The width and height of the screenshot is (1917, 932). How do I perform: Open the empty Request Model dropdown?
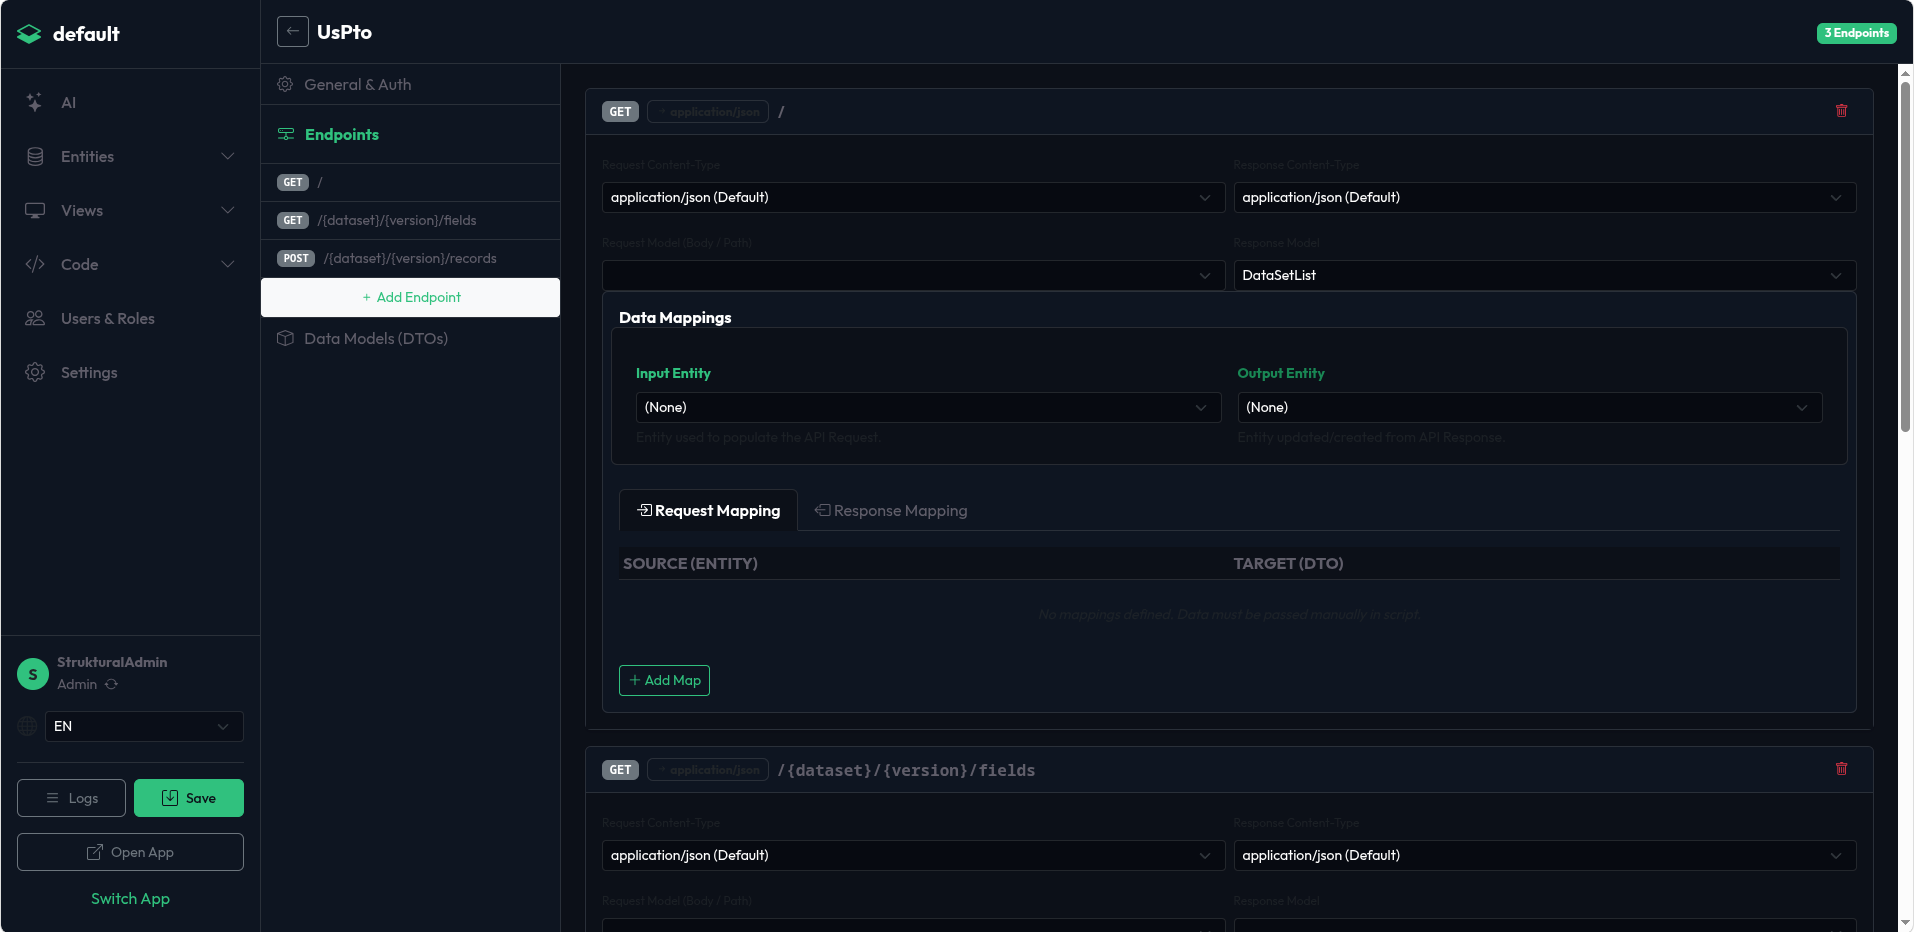tap(913, 275)
